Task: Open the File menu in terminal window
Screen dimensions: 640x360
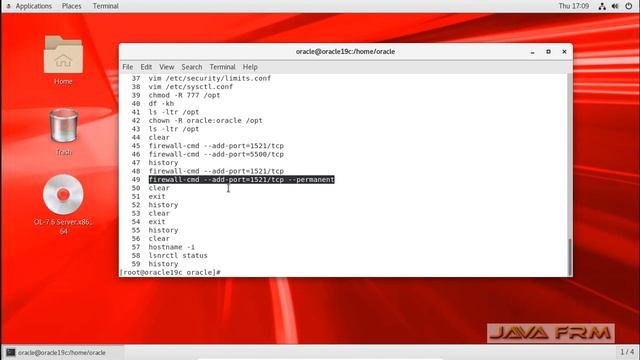Action: (x=127, y=67)
